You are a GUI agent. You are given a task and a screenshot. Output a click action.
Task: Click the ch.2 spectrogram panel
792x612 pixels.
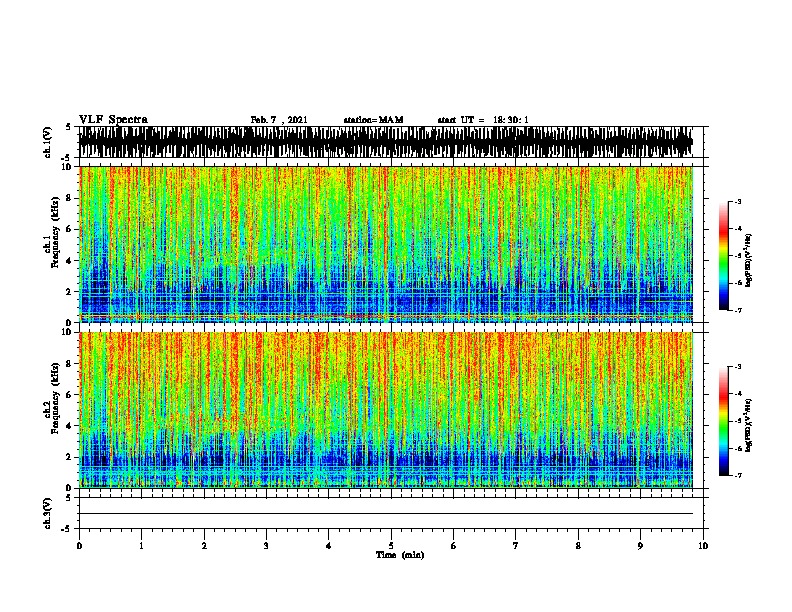pyautogui.click(x=386, y=410)
